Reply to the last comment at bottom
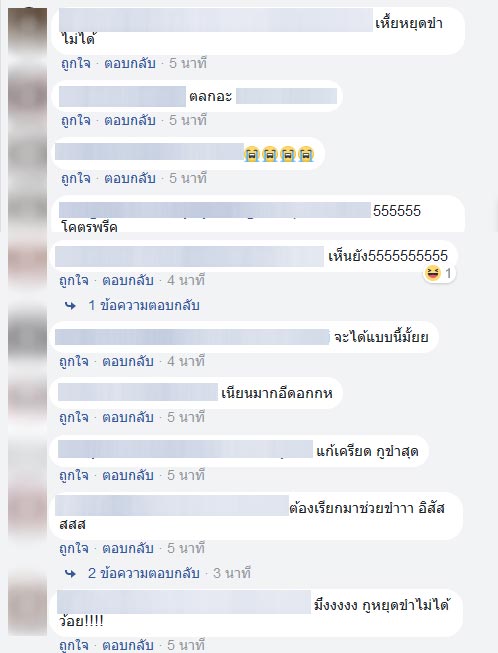 (x=128, y=645)
